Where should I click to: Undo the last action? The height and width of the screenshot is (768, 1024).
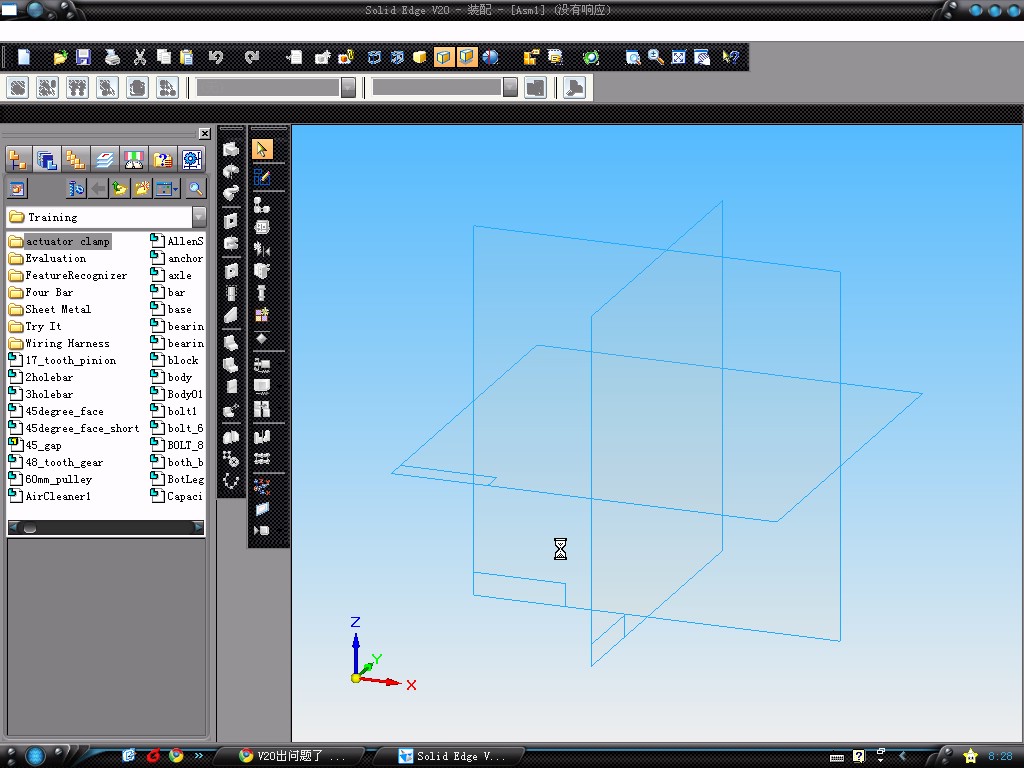pos(216,57)
